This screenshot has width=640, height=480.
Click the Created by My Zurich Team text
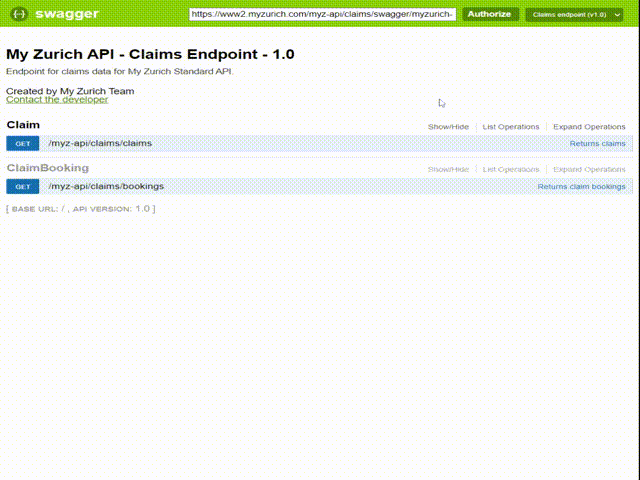[x=70, y=91]
